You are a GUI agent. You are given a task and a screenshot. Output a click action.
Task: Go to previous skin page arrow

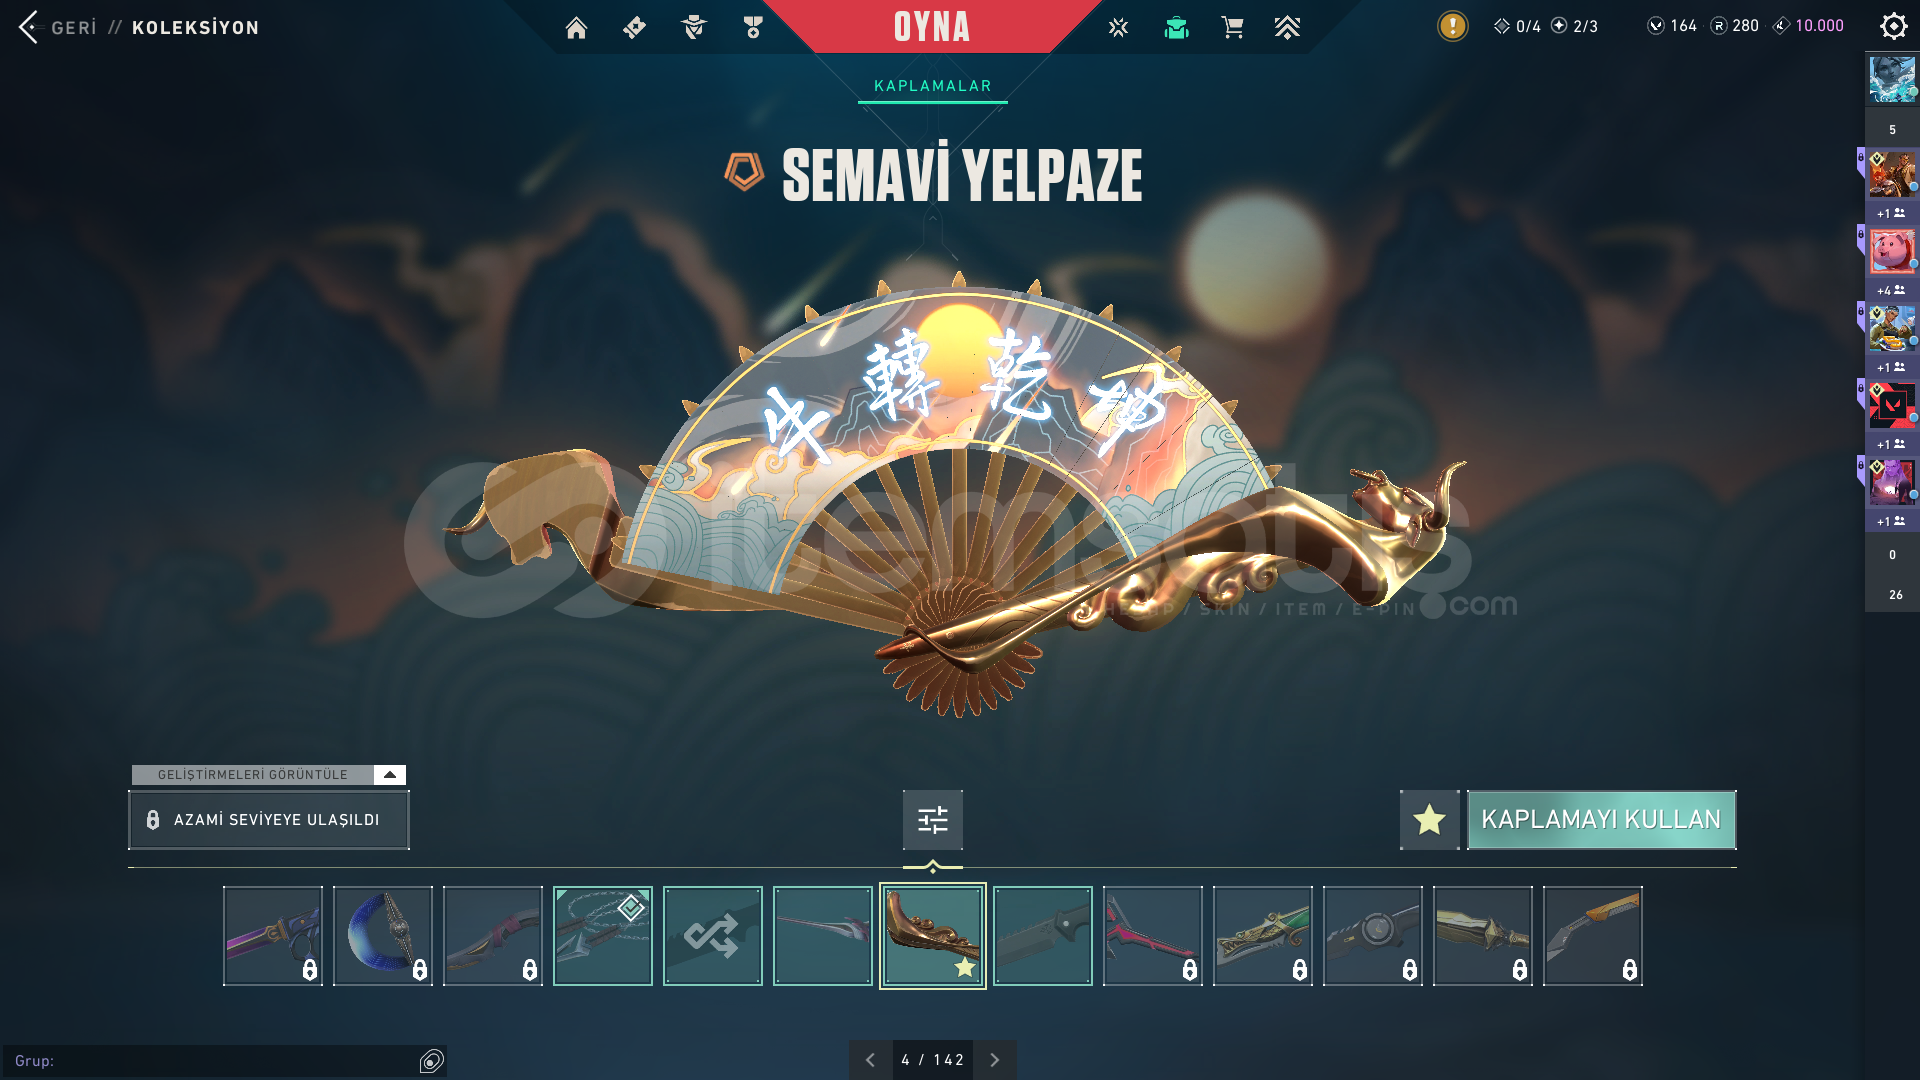pos(870,1060)
